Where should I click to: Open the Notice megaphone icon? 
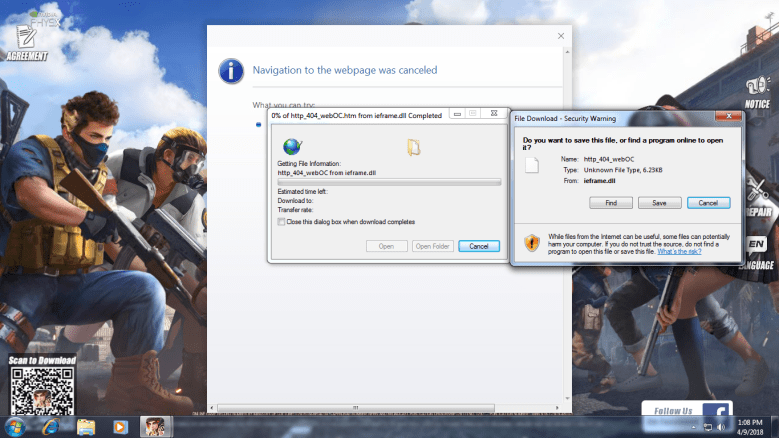(x=757, y=92)
